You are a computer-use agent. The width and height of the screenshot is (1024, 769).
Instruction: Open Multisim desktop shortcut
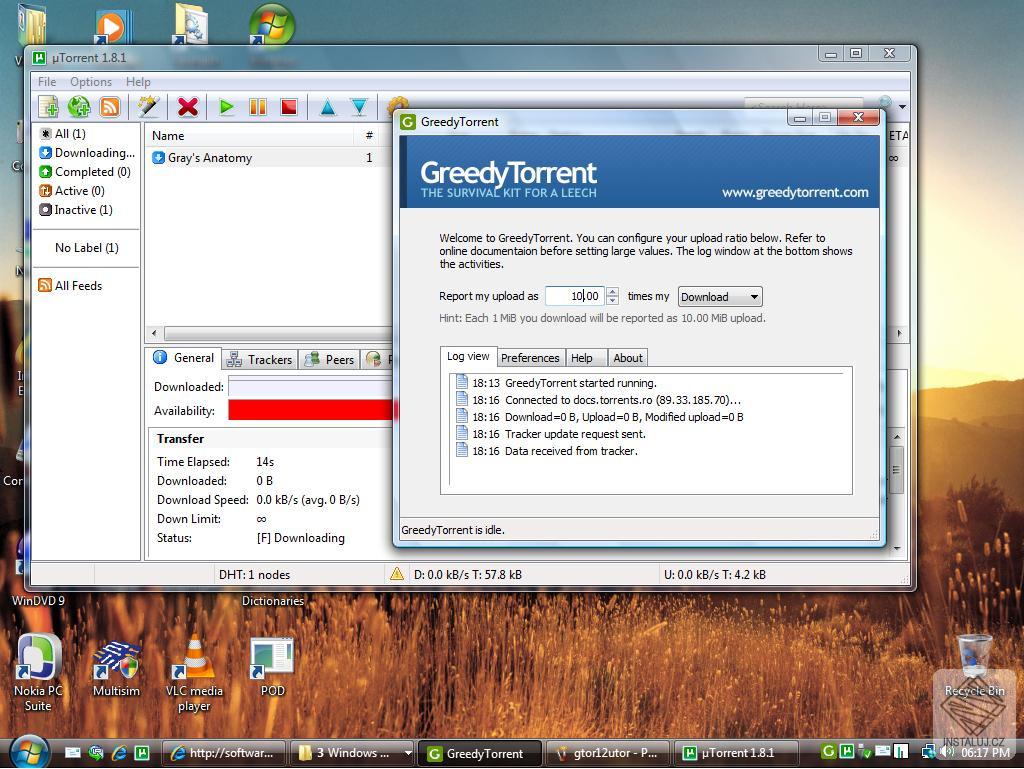[116, 667]
